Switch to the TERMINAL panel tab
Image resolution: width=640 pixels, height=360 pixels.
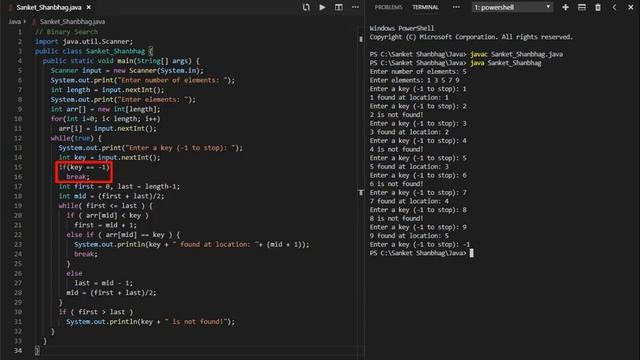(x=425, y=7)
